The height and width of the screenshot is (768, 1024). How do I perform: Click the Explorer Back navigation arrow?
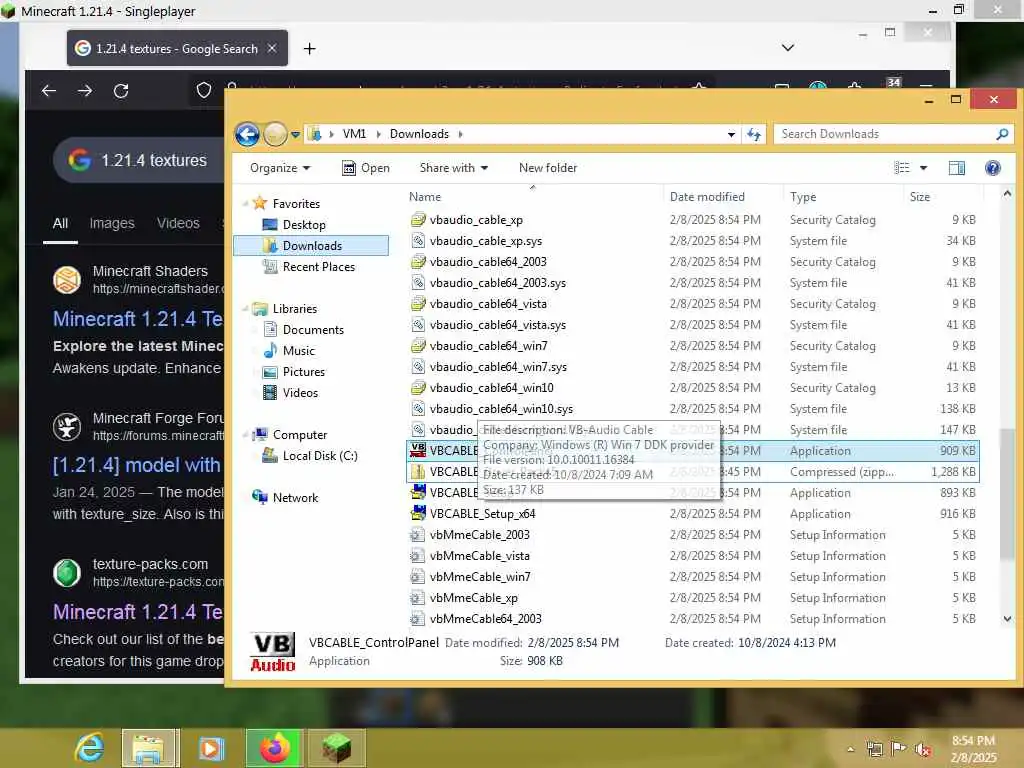(x=247, y=135)
